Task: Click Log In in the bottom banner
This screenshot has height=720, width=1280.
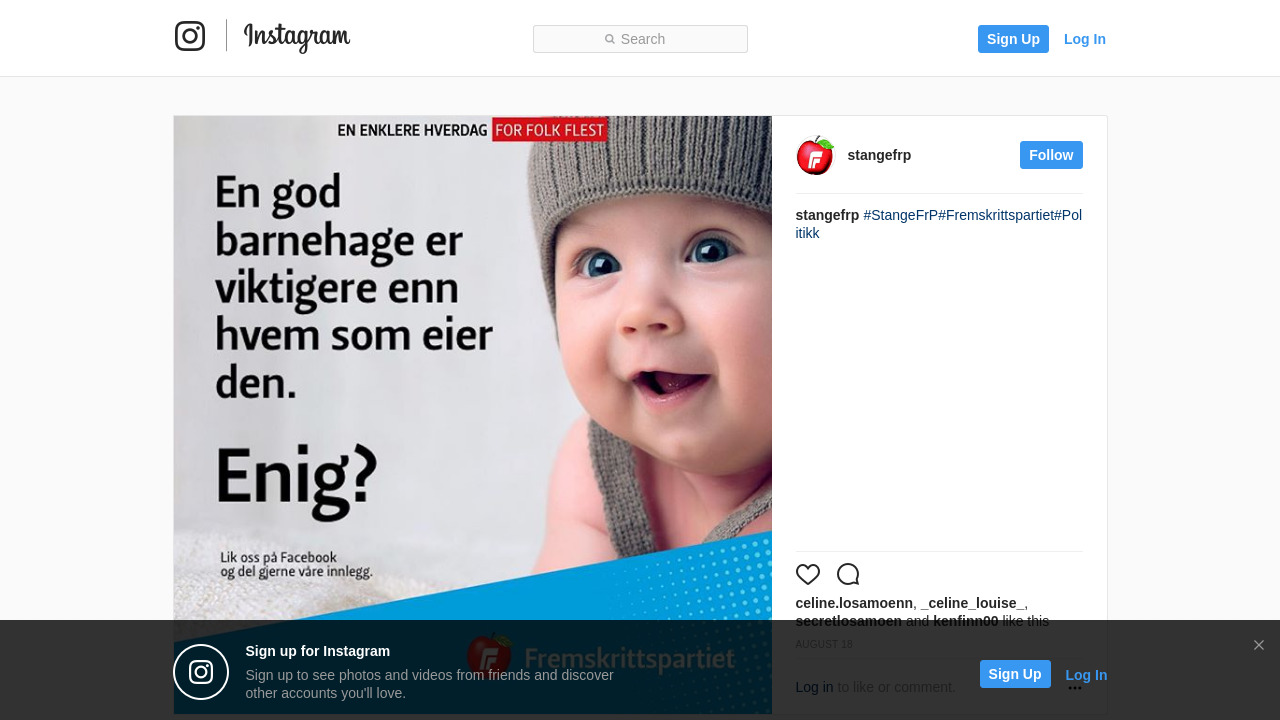Action: click(x=1086, y=675)
